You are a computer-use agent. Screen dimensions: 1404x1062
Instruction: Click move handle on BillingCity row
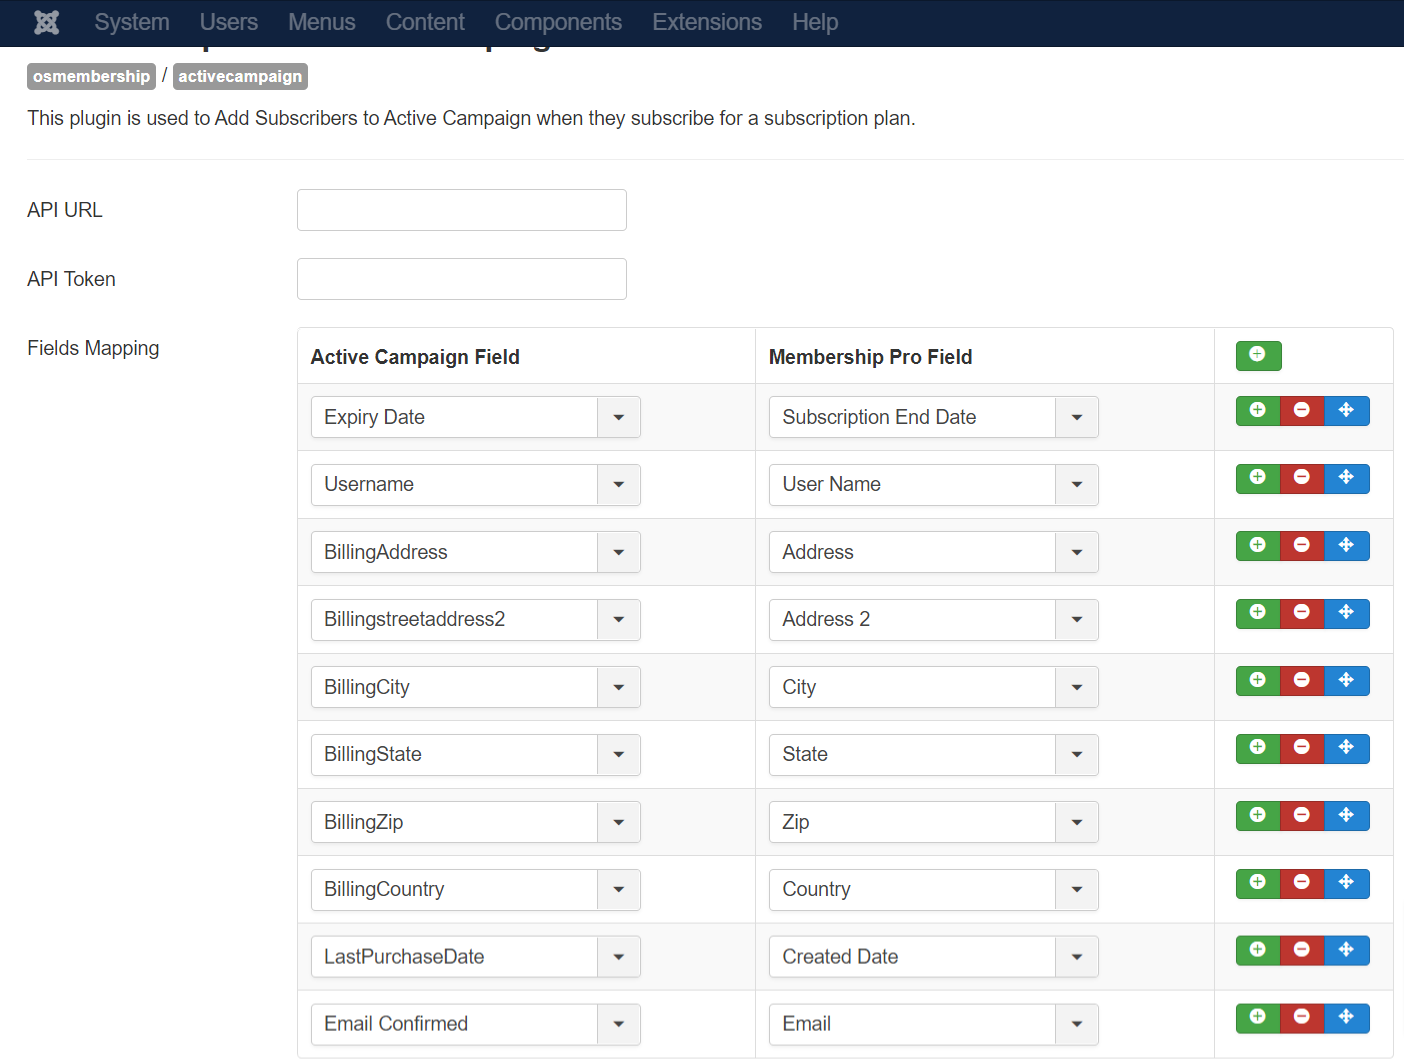pos(1346,681)
